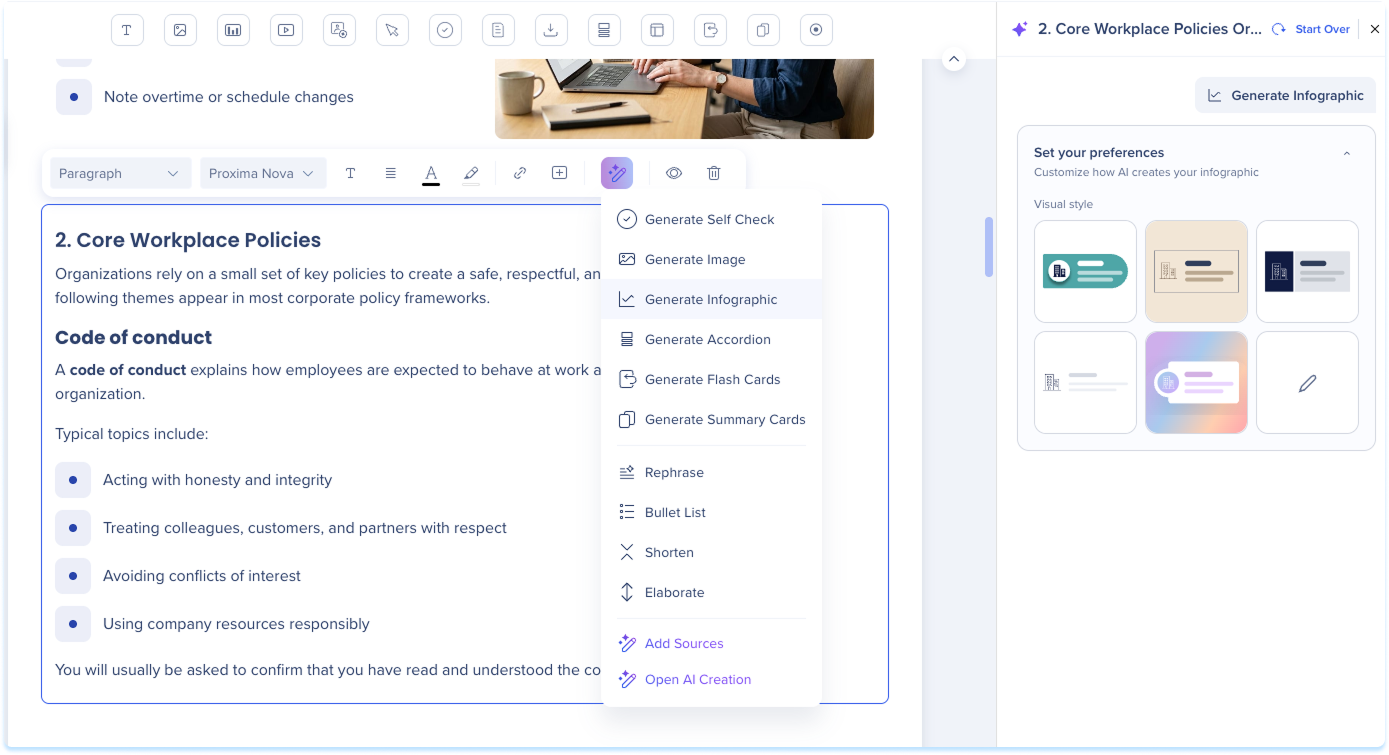Screen dimensions: 1389x755
Task: Click the Generate Infographic button
Action: (x=1285, y=95)
